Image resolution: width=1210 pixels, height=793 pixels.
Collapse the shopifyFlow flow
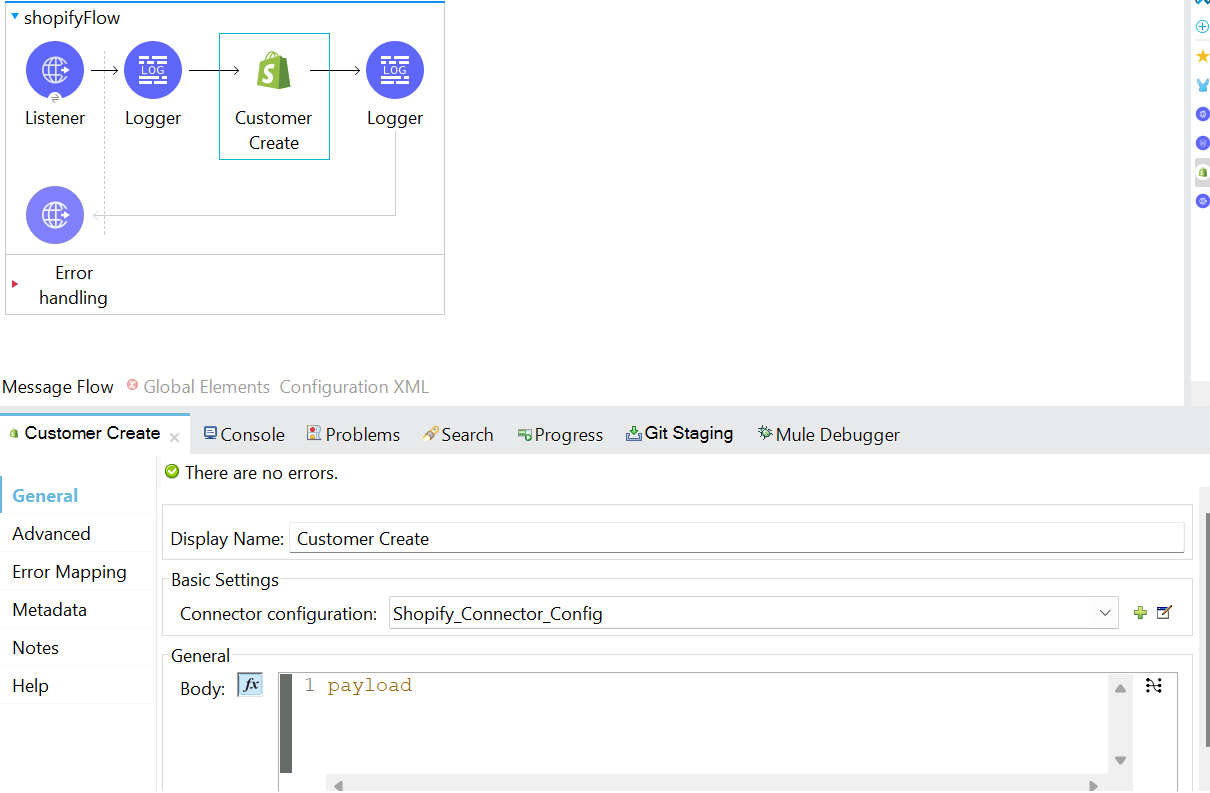click(x=15, y=17)
